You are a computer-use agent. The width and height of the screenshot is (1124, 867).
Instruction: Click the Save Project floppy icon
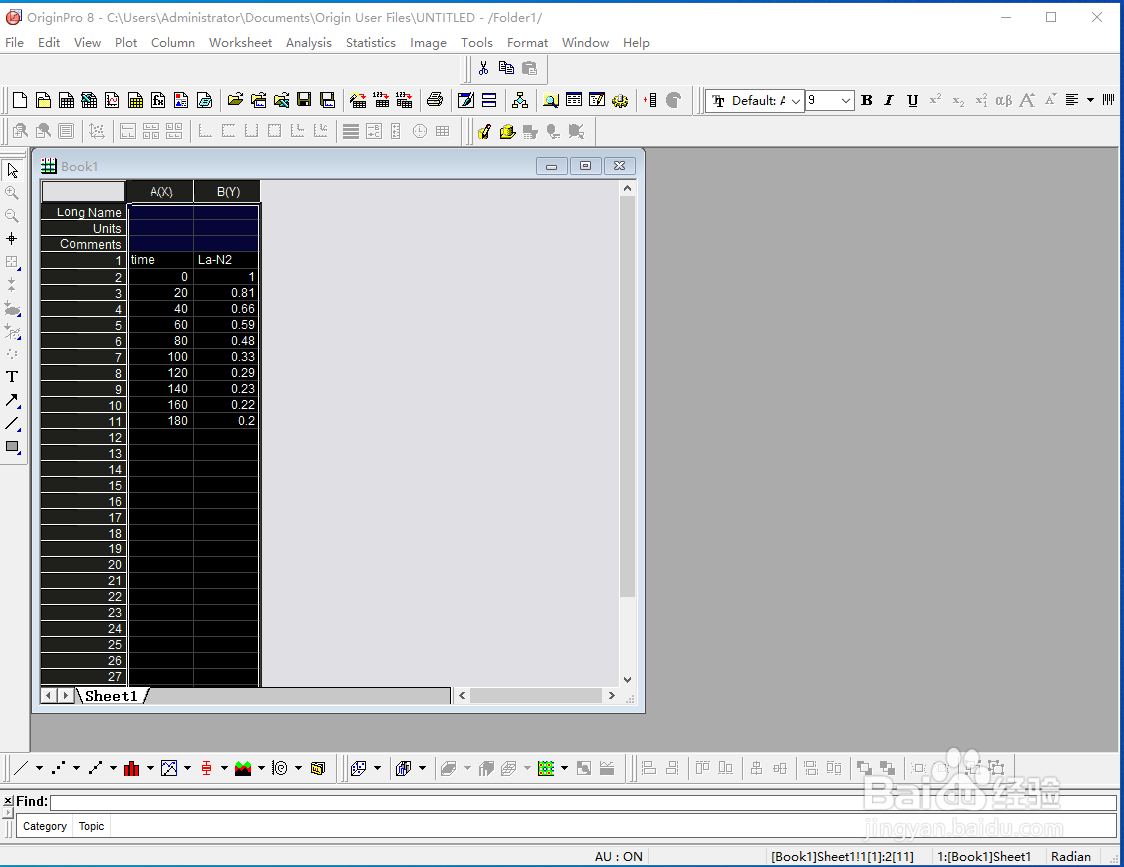coord(304,100)
